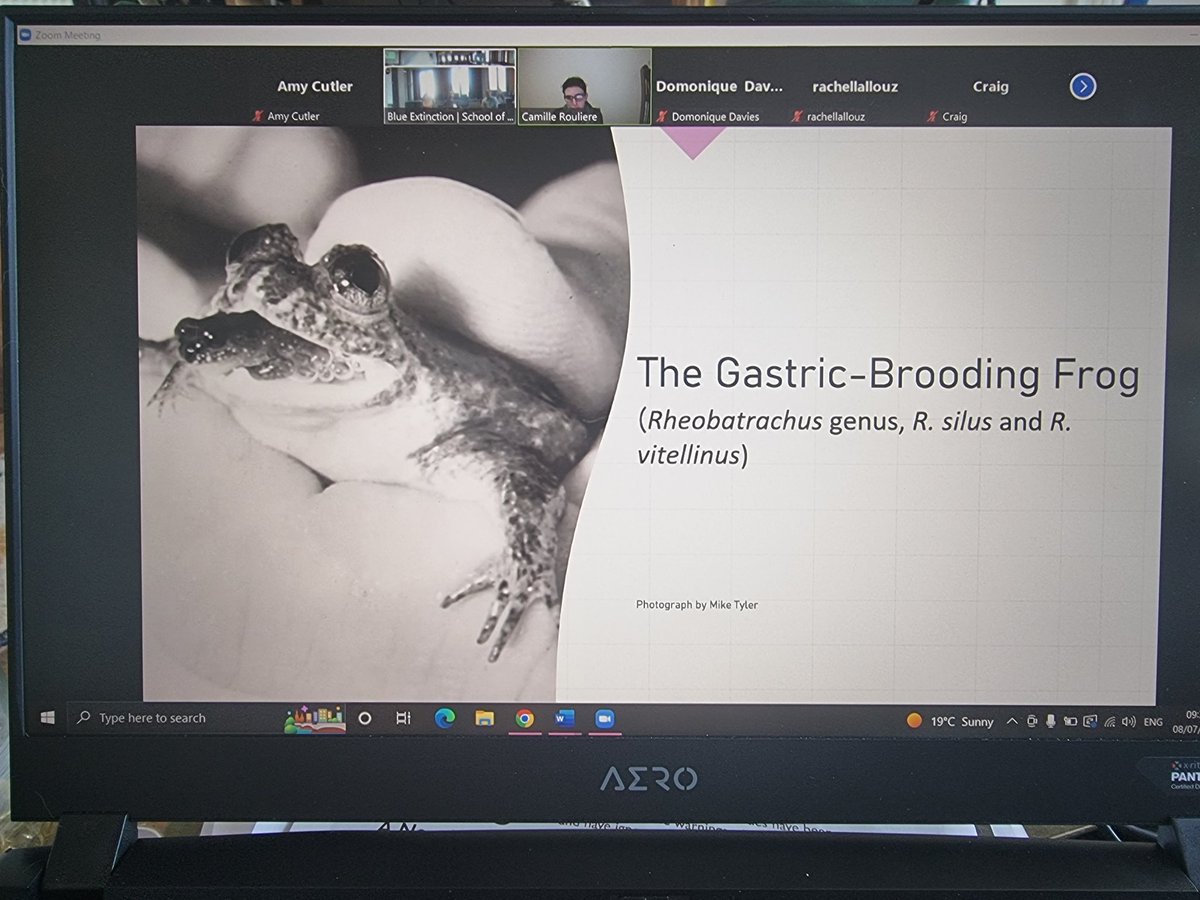Screen dimensions: 1200x900
Task: Open the battery status tray icon
Action: 1070,721
